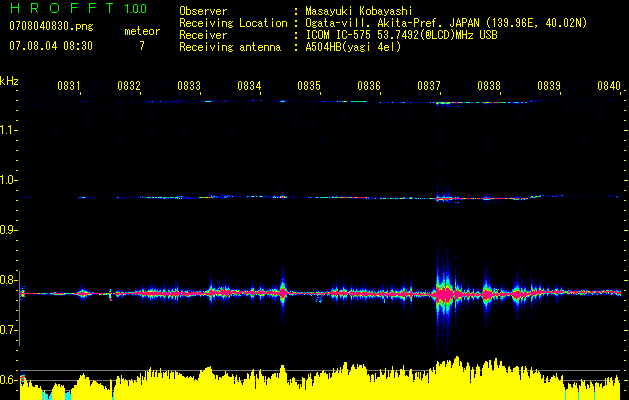The image size is (629, 400).
Task: Click the 0834 time marker
Action: [x=249, y=85]
